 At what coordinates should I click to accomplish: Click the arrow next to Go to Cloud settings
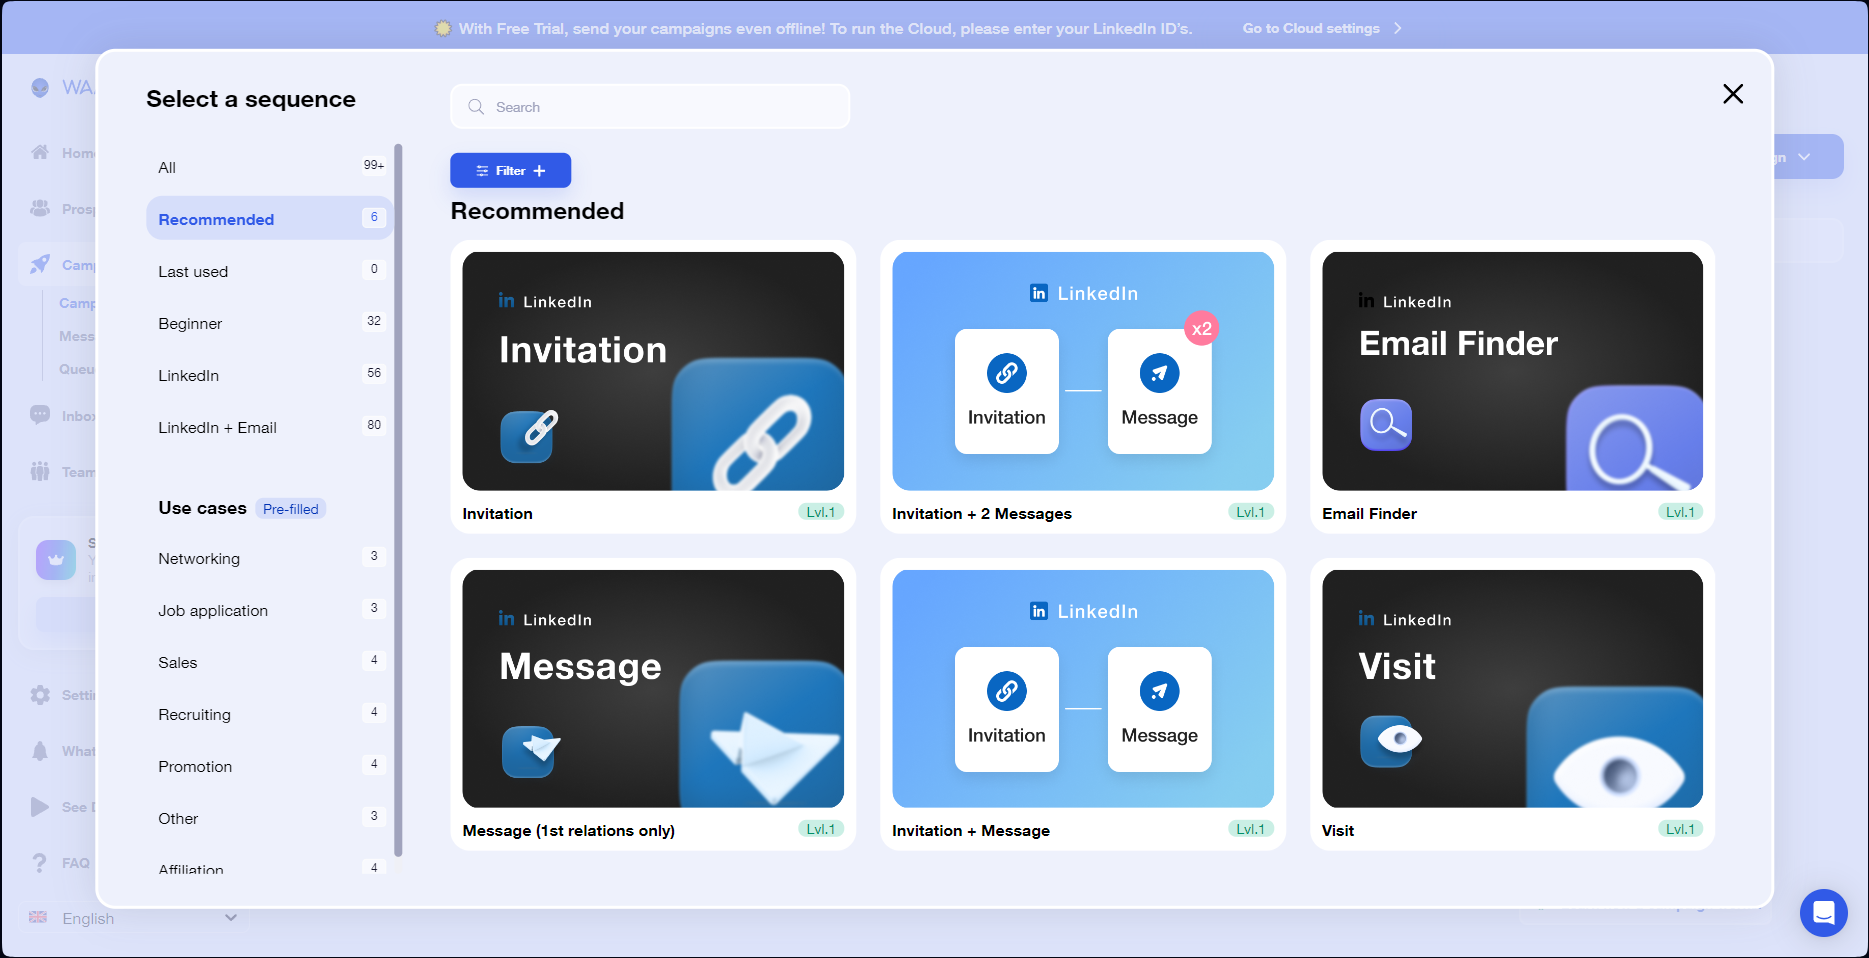click(1398, 28)
